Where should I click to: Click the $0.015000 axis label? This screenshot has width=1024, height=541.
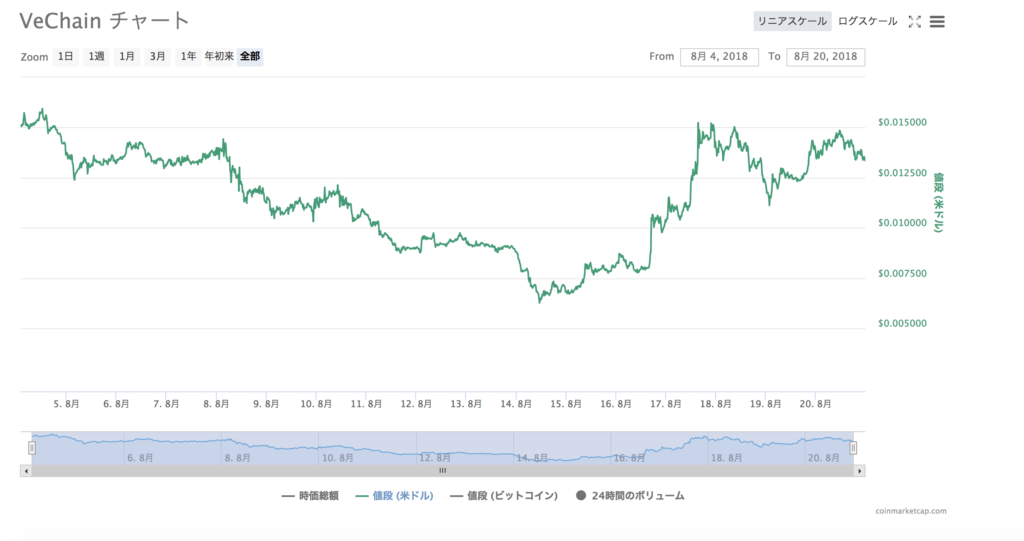[x=902, y=122]
